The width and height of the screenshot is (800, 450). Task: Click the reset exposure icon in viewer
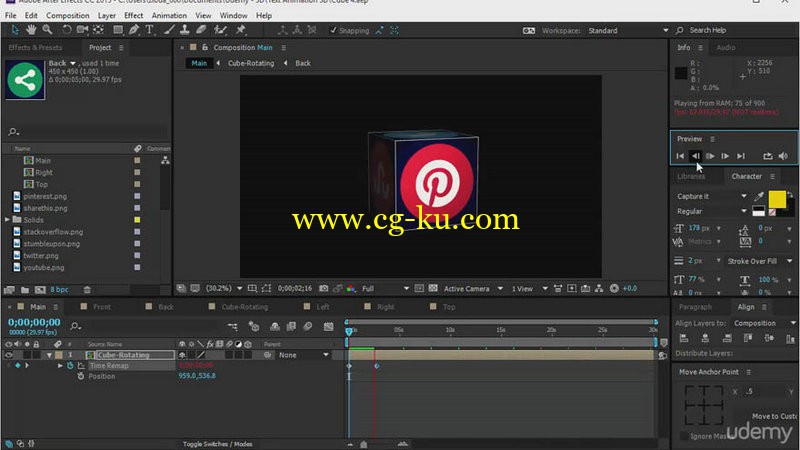[614, 288]
